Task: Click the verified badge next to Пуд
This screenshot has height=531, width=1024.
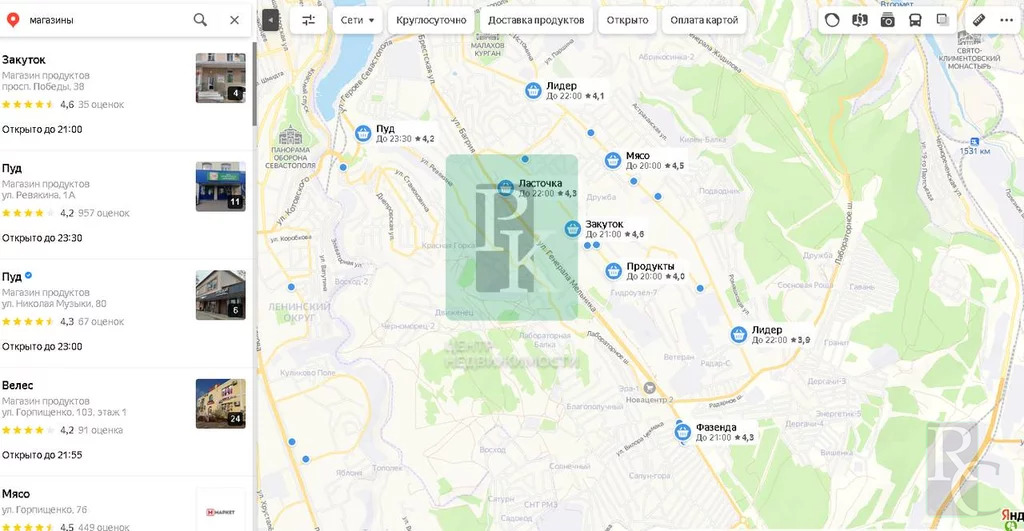Action: point(29,276)
